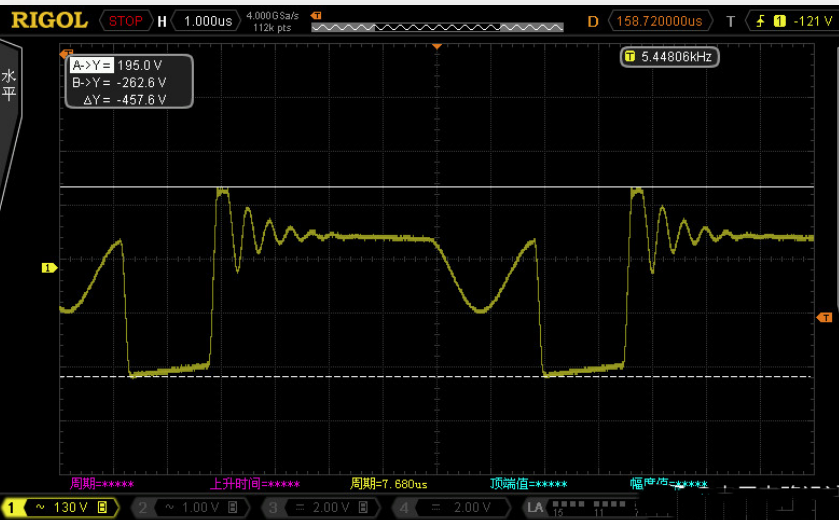Toggle channel 1 at 130 V
Screen dimensions: 839x520
59,507
